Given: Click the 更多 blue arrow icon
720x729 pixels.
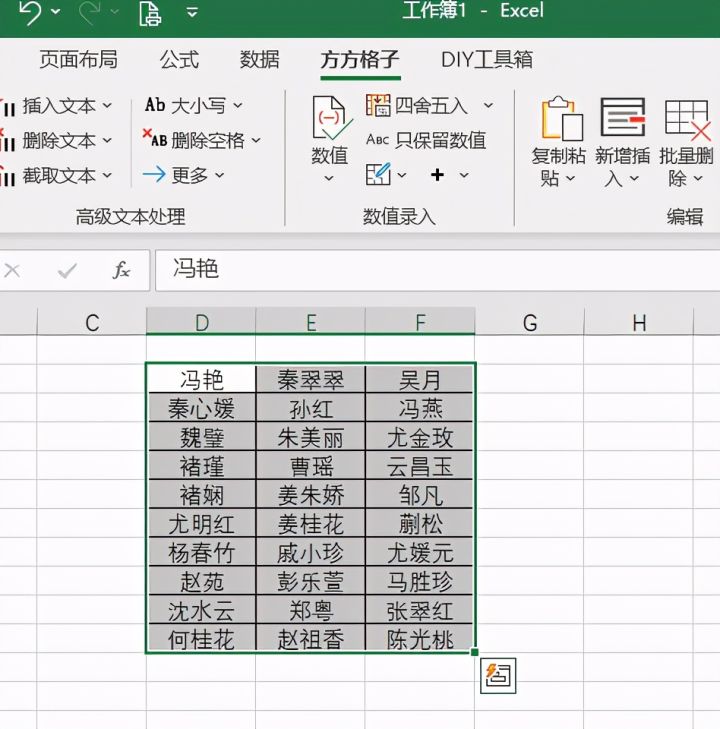Looking at the screenshot, I should coord(154,175).
